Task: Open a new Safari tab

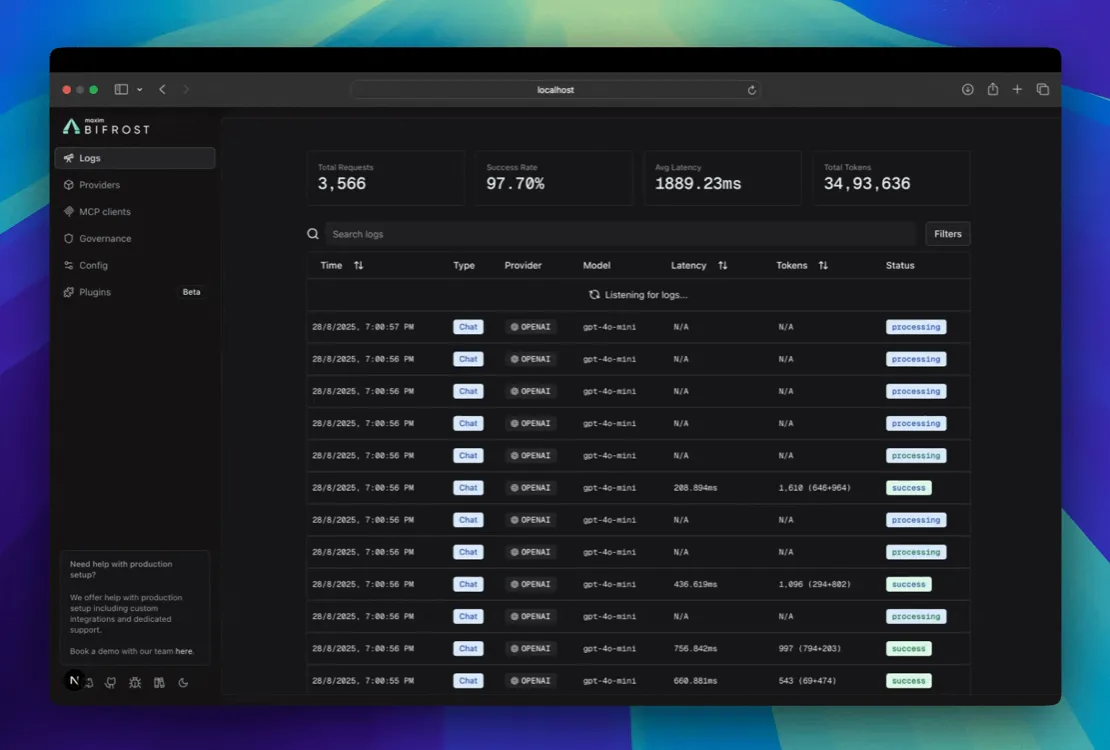Action: (1017, 89)
